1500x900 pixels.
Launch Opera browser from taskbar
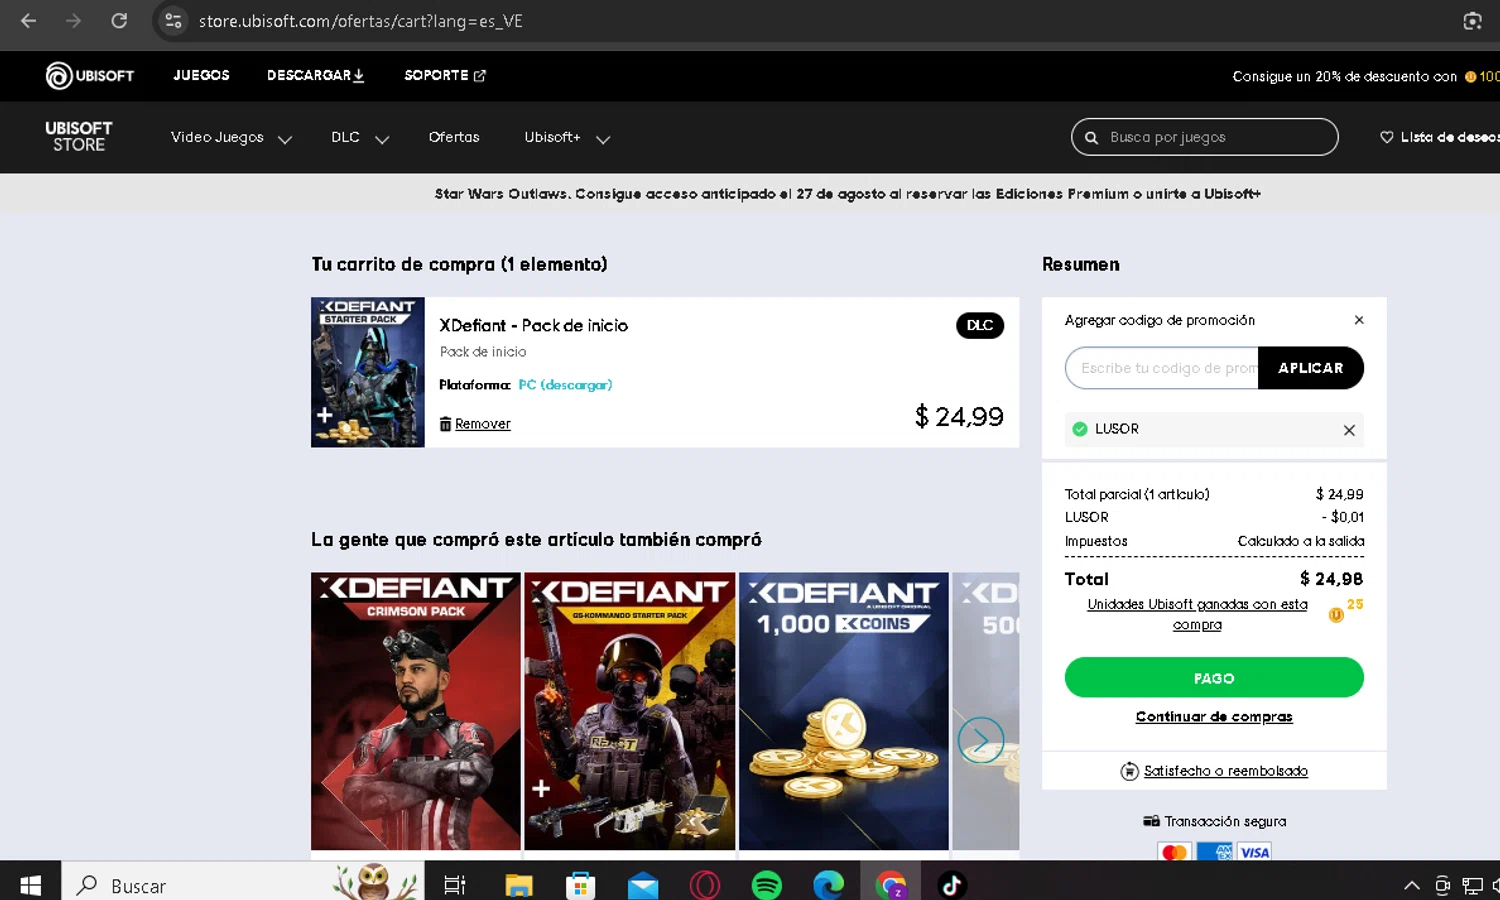[x=705, y=885]
